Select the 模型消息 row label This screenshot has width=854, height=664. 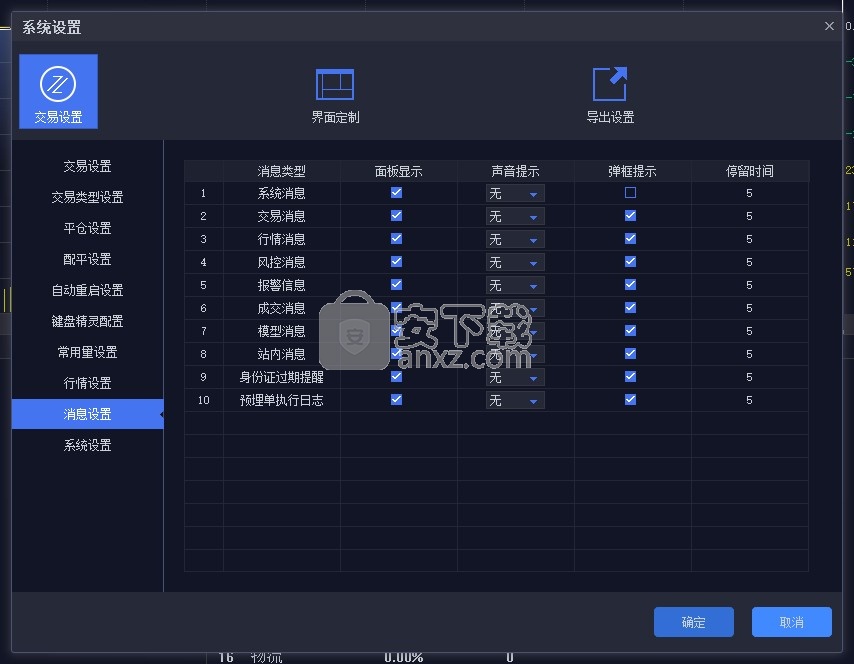282,331
